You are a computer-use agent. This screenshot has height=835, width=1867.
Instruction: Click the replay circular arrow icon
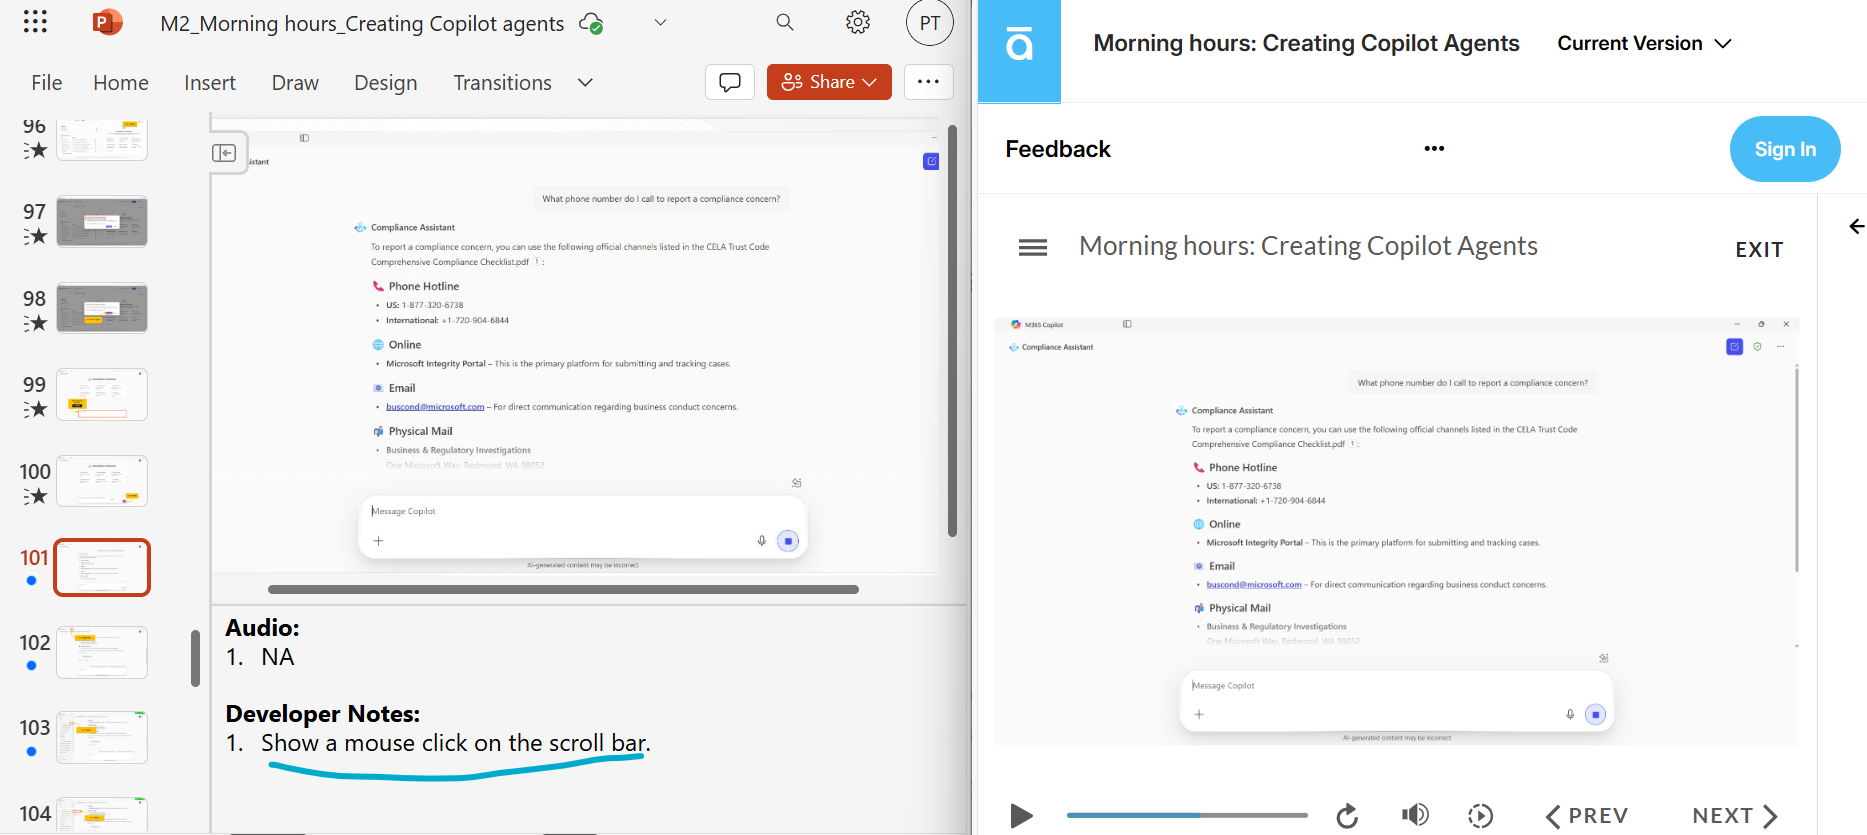pos(1347,816)
